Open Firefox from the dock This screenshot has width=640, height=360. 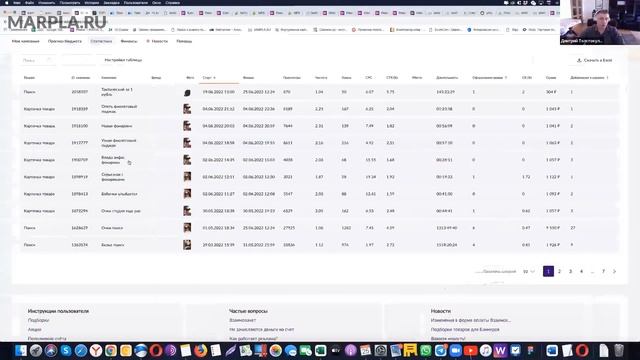point(200,351)
